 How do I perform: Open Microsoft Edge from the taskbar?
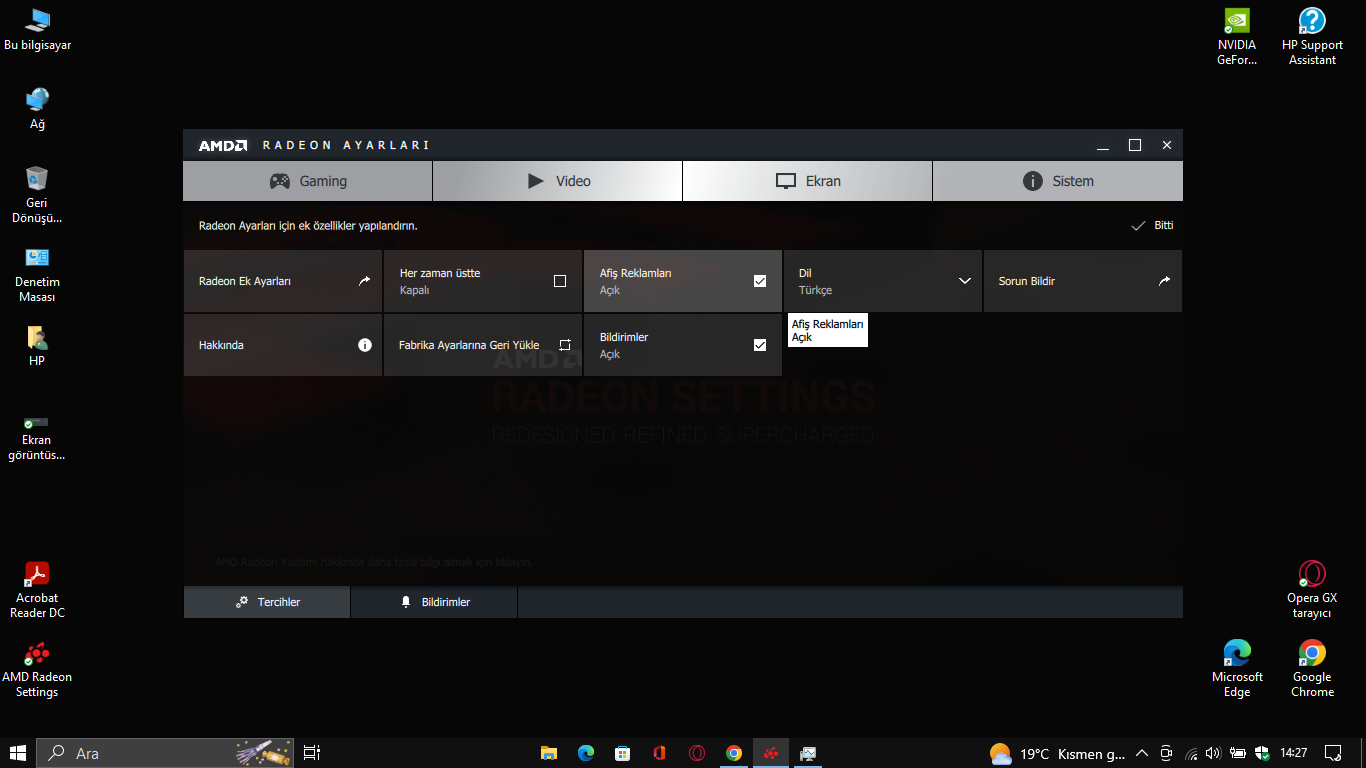pos(585,753)
